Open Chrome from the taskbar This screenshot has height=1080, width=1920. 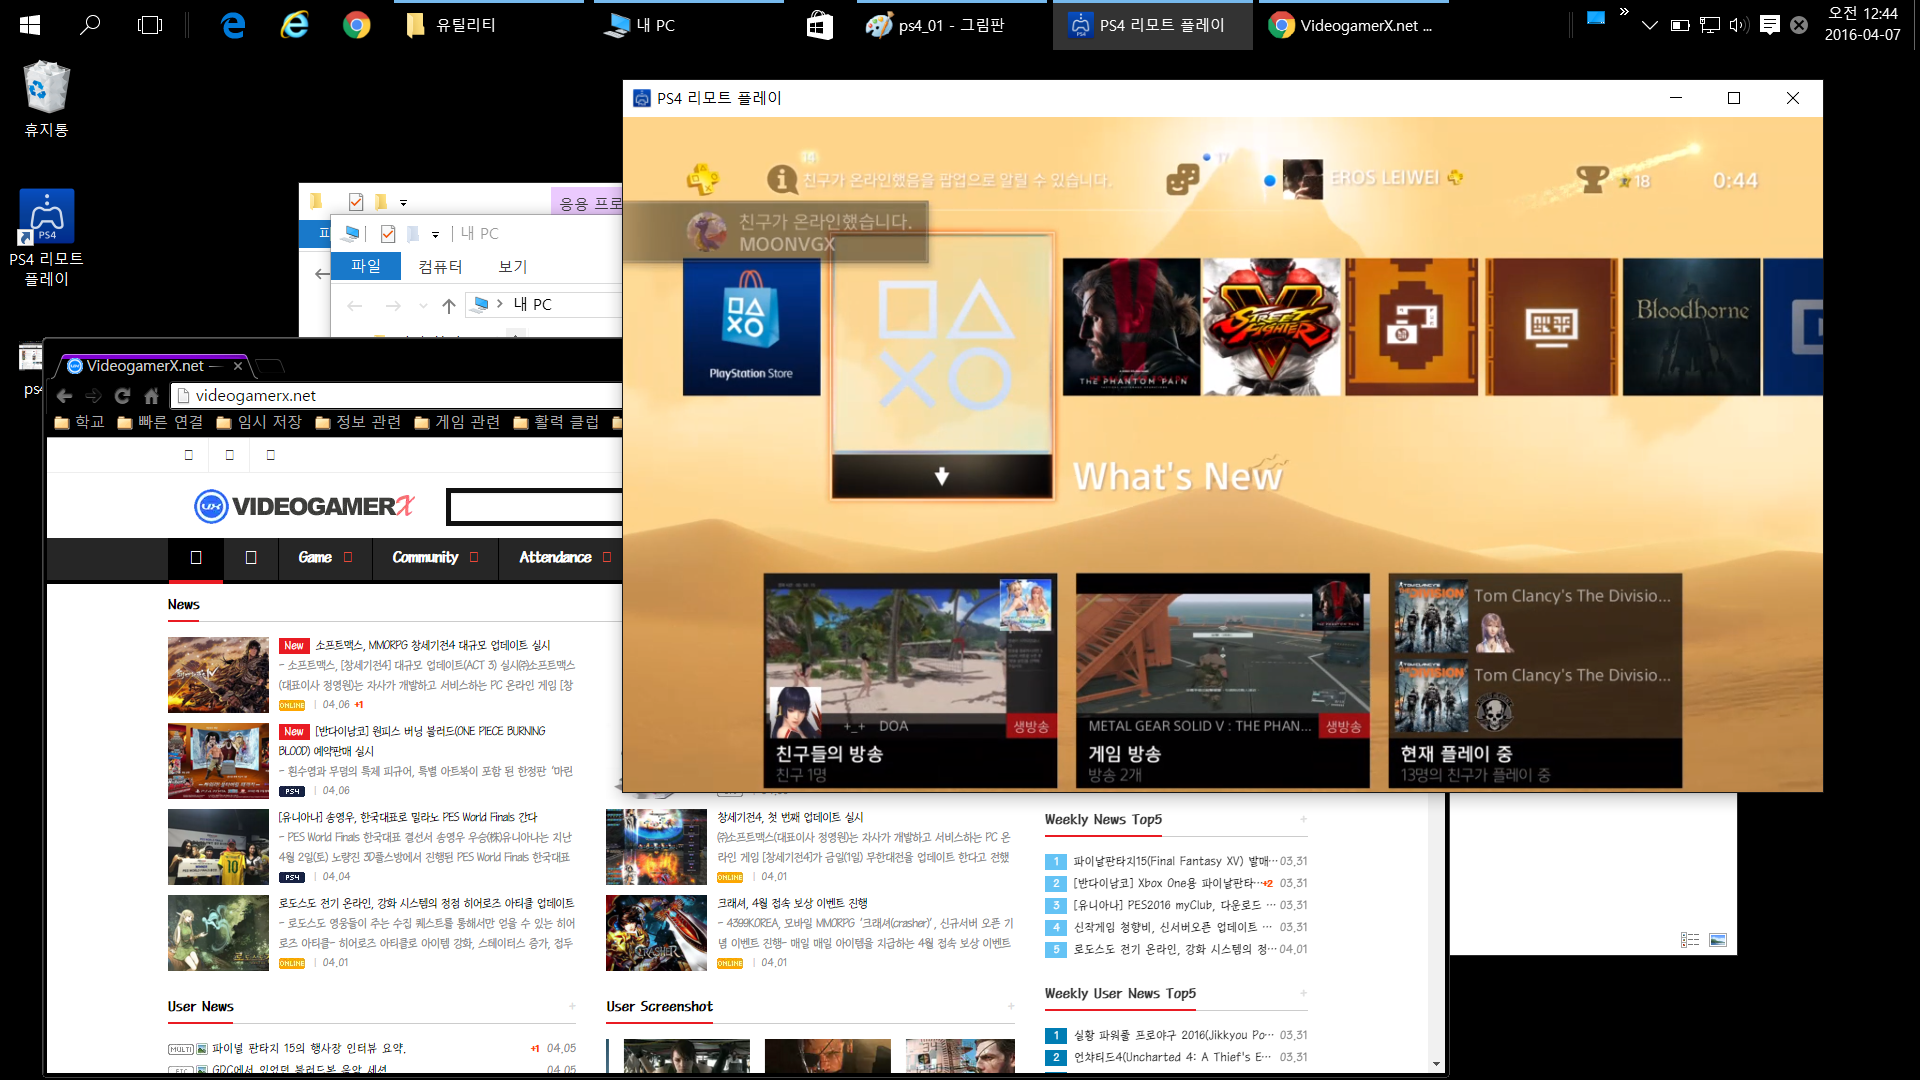pyautogui.click(x=356, y=25)
